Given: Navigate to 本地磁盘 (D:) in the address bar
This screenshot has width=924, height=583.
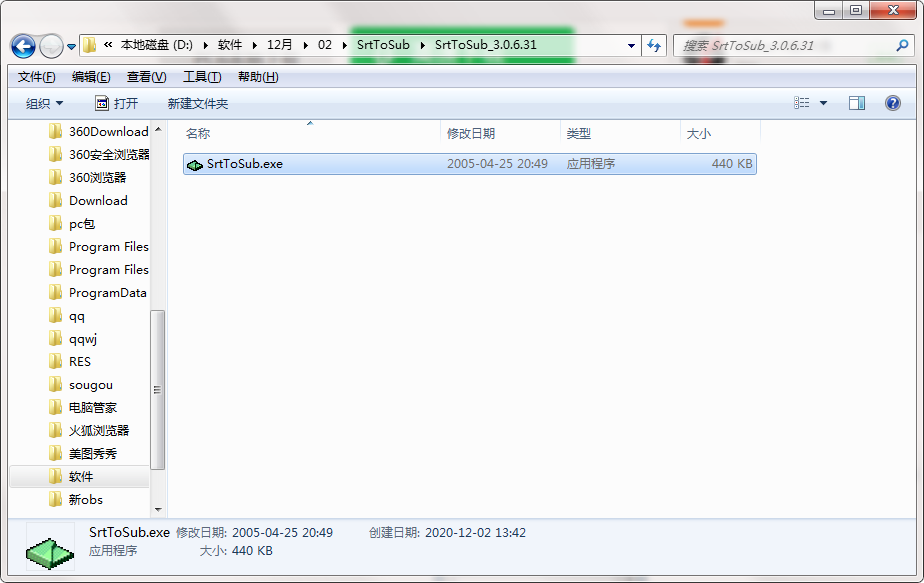Looking at the screenshot, I should pos(157,45).
